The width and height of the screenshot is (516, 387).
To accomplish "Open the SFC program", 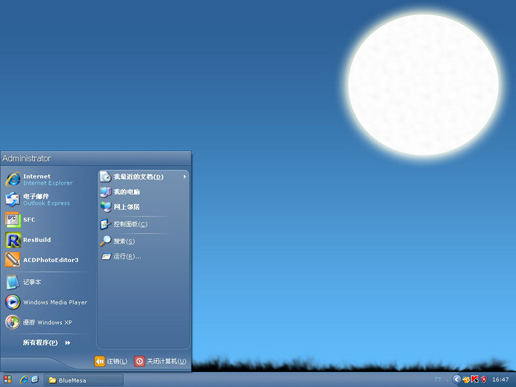I will [x=47, y=220].
